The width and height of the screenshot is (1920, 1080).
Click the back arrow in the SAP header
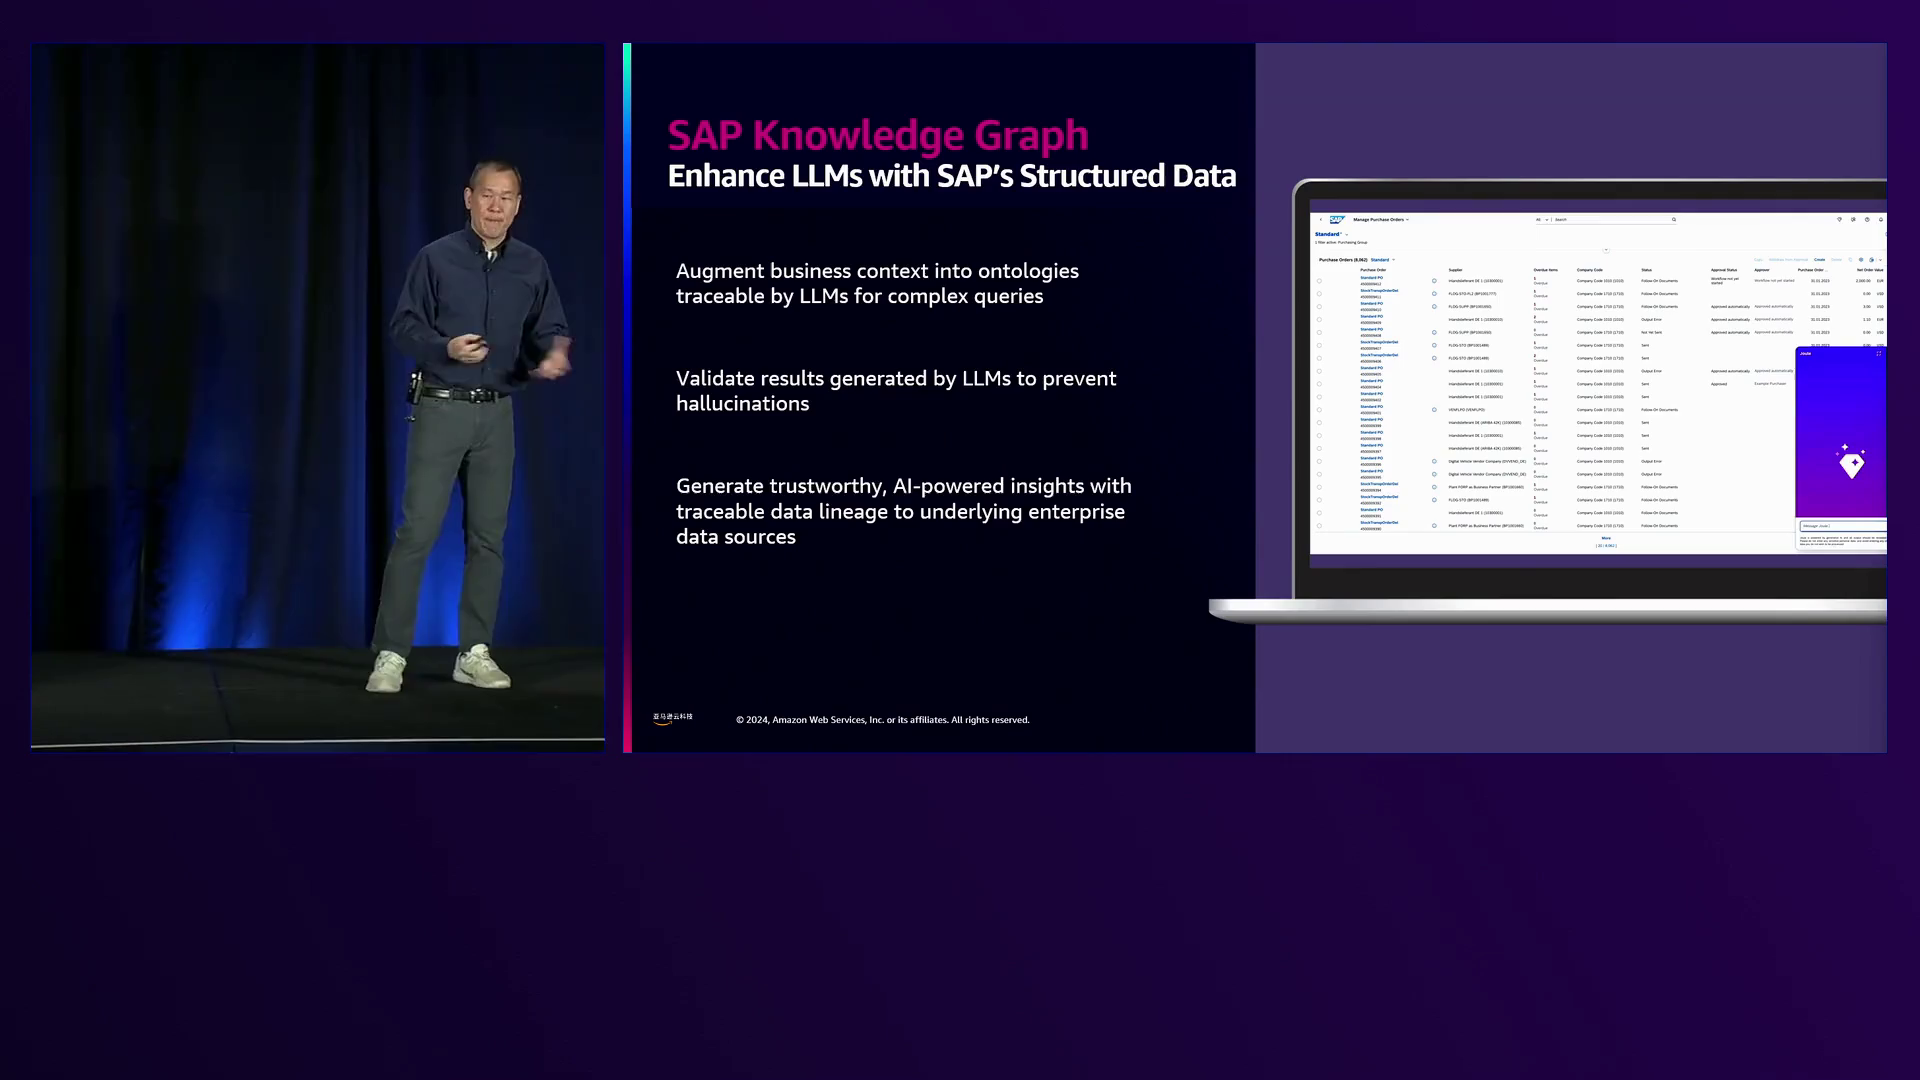pyautogui.click(x=1321, y=219)
